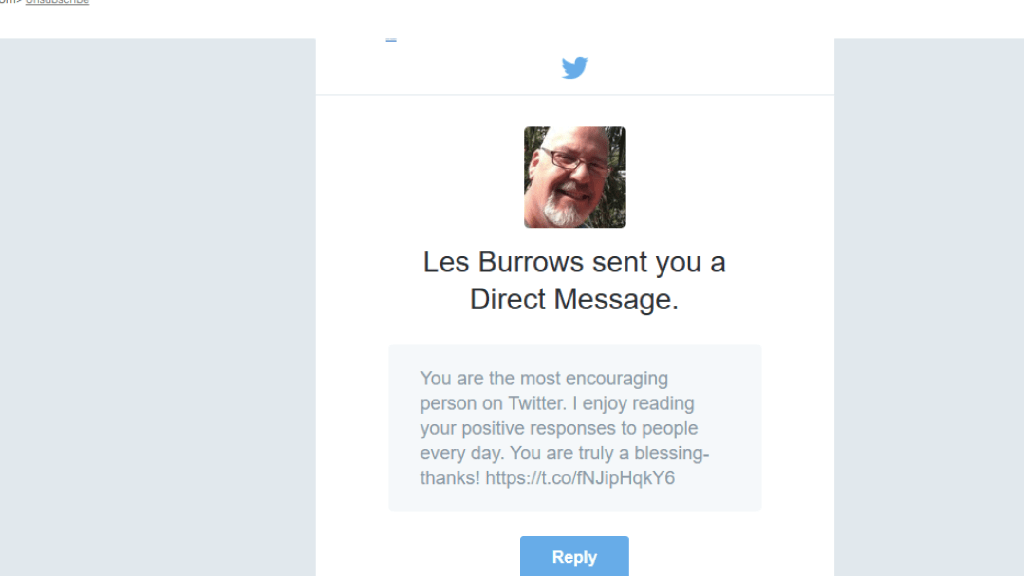1024x576 pixels.
Task: Click the gray margin right of email
Action: click(x=929, y=307)
